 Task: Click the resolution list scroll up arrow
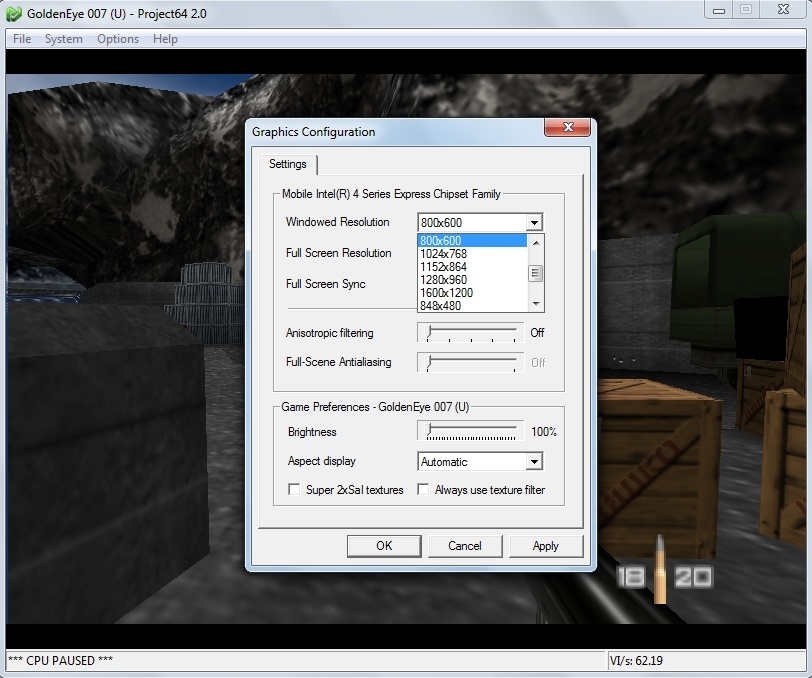tap(536, 242)
